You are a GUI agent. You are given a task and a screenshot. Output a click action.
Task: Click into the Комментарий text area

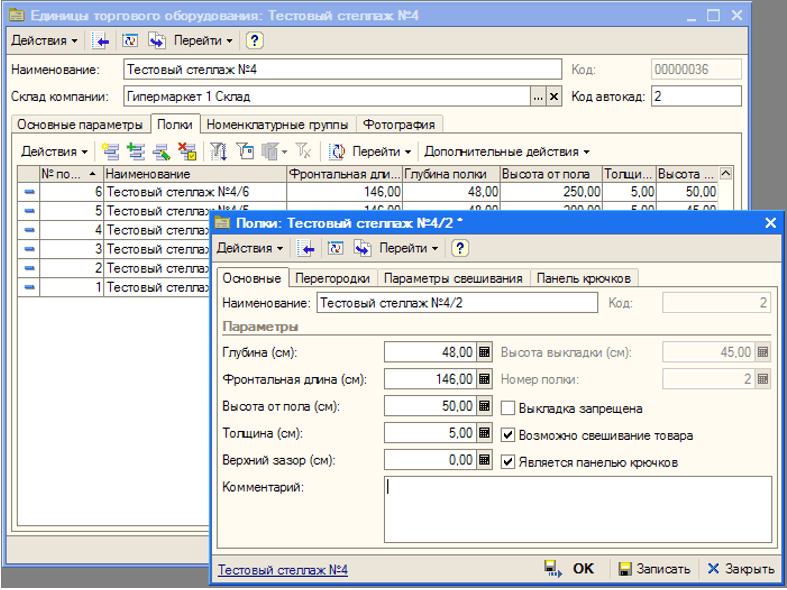point(578,509)
